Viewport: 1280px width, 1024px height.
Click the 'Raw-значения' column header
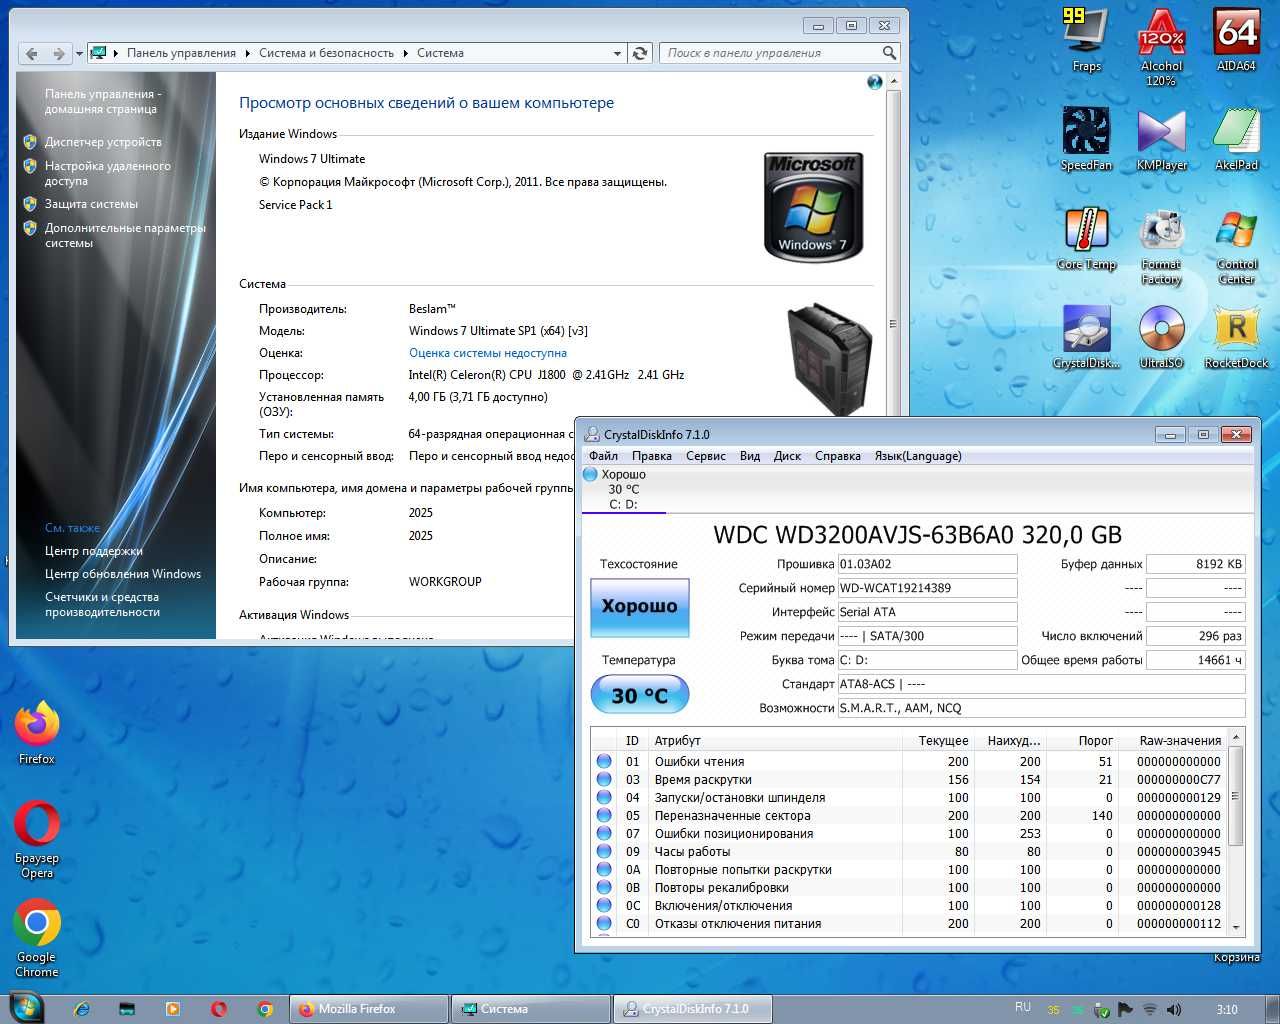(x=1180, y=741)
